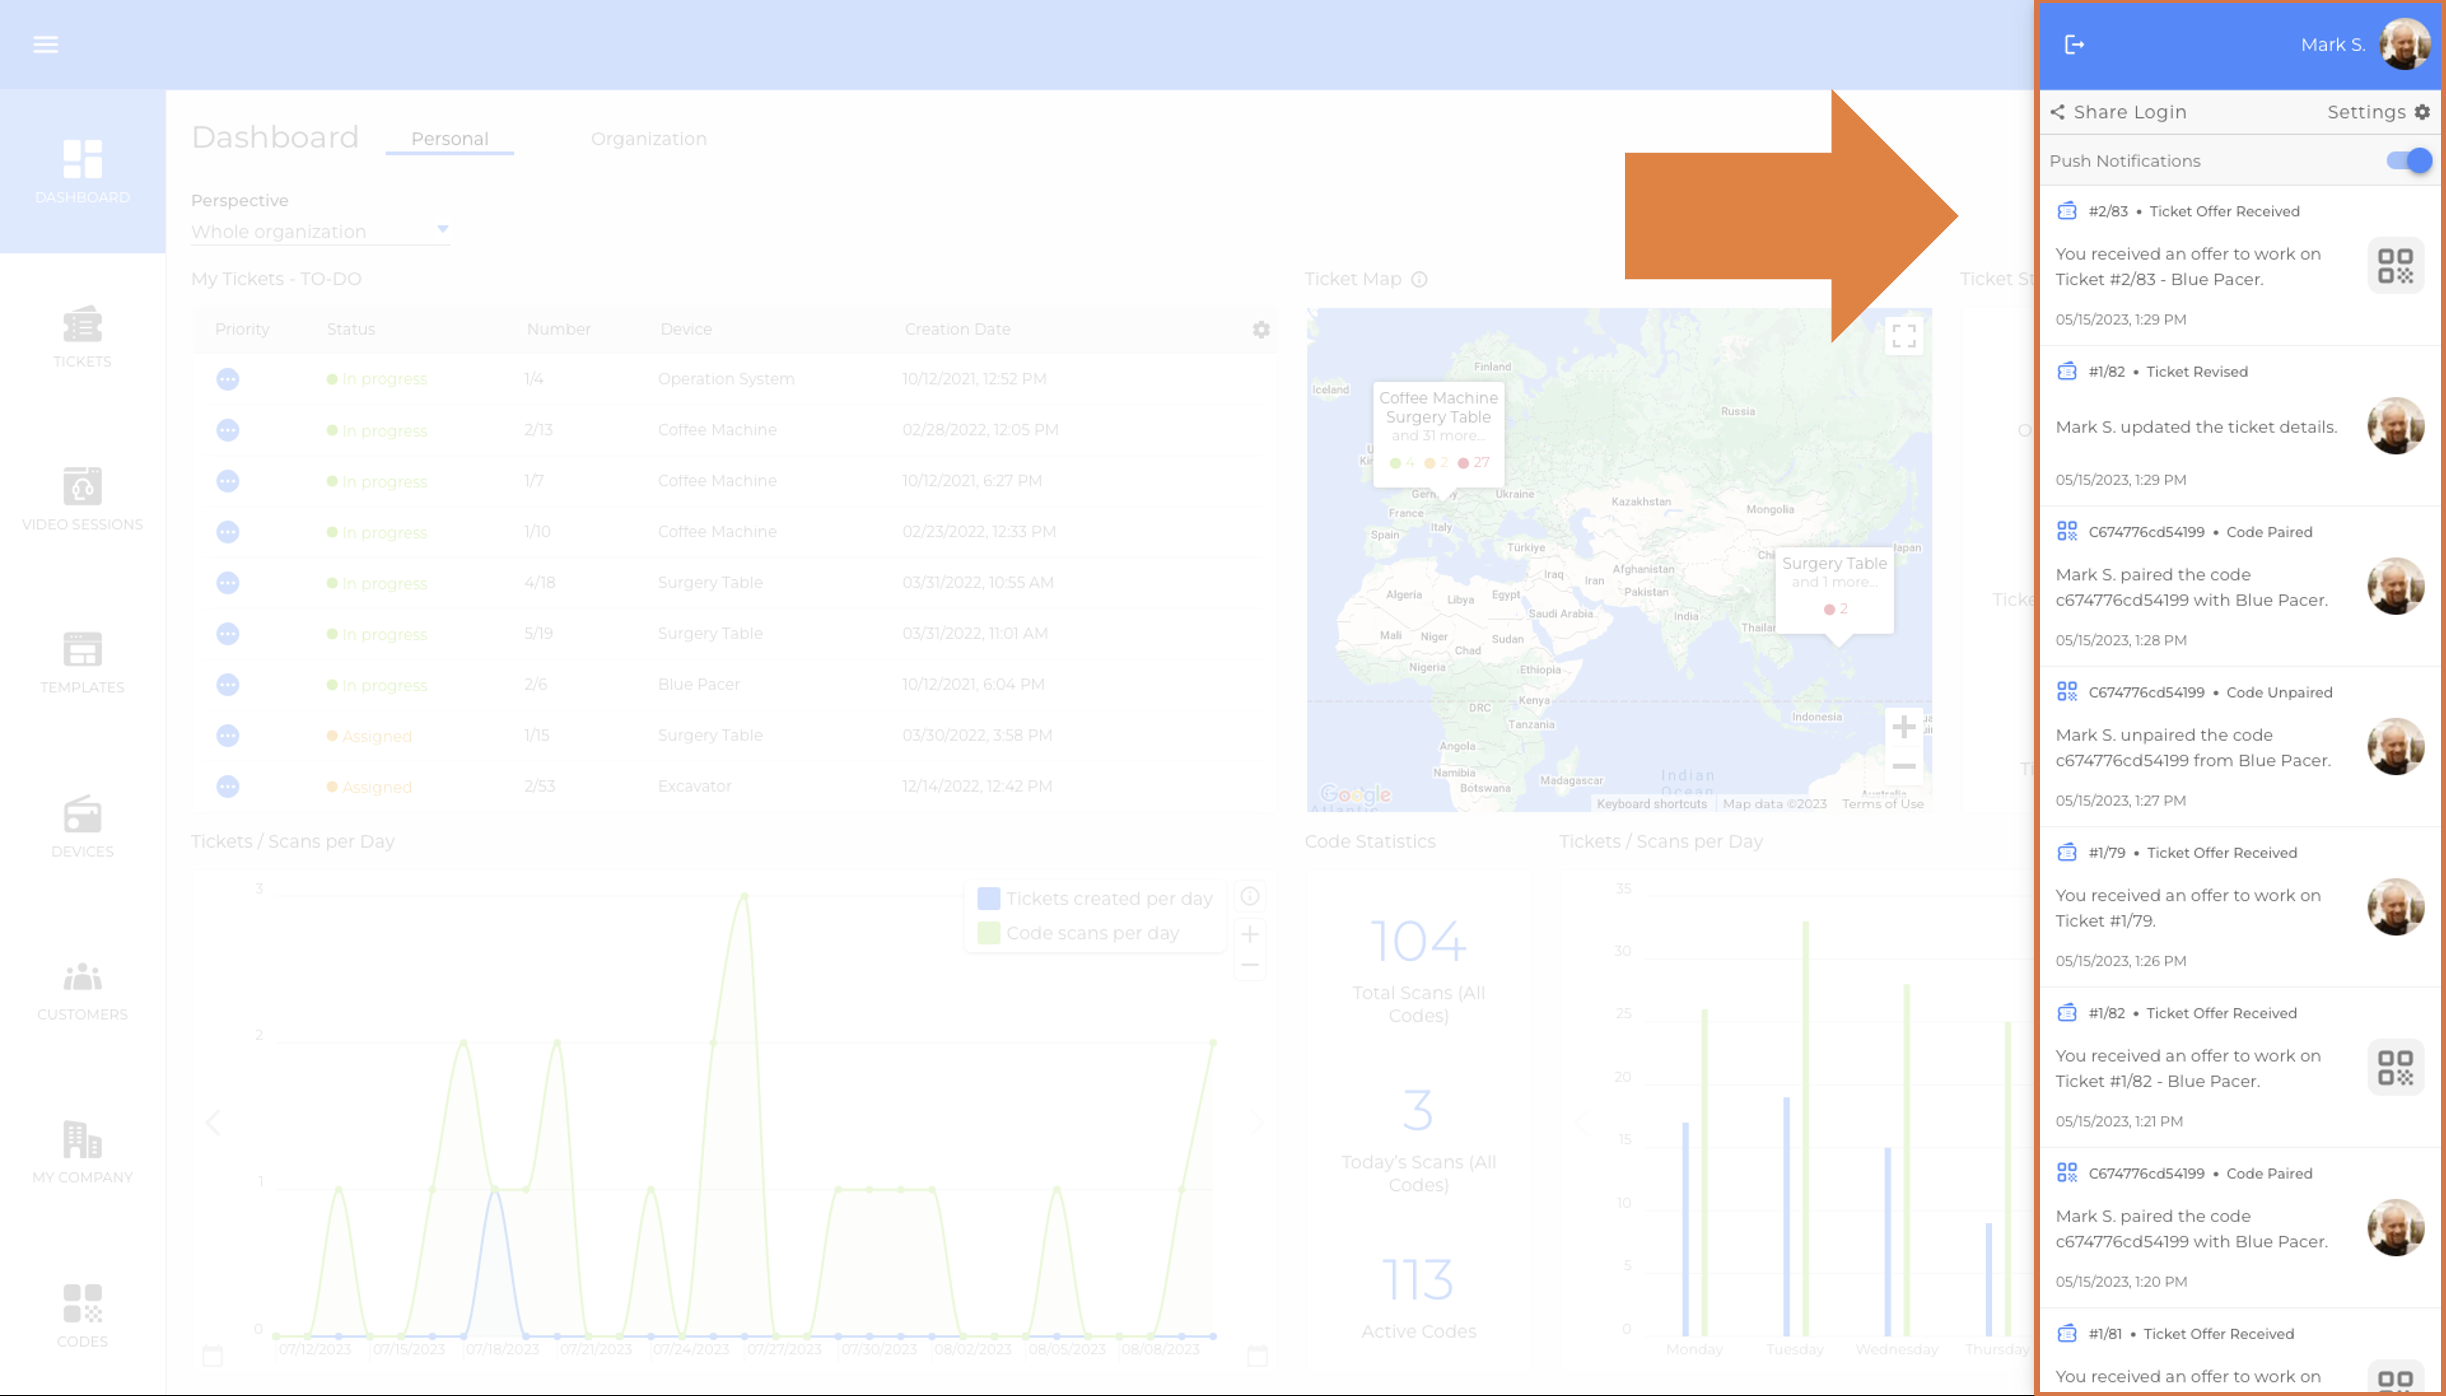Click the logout icon in user panel

pos(2075,44)
